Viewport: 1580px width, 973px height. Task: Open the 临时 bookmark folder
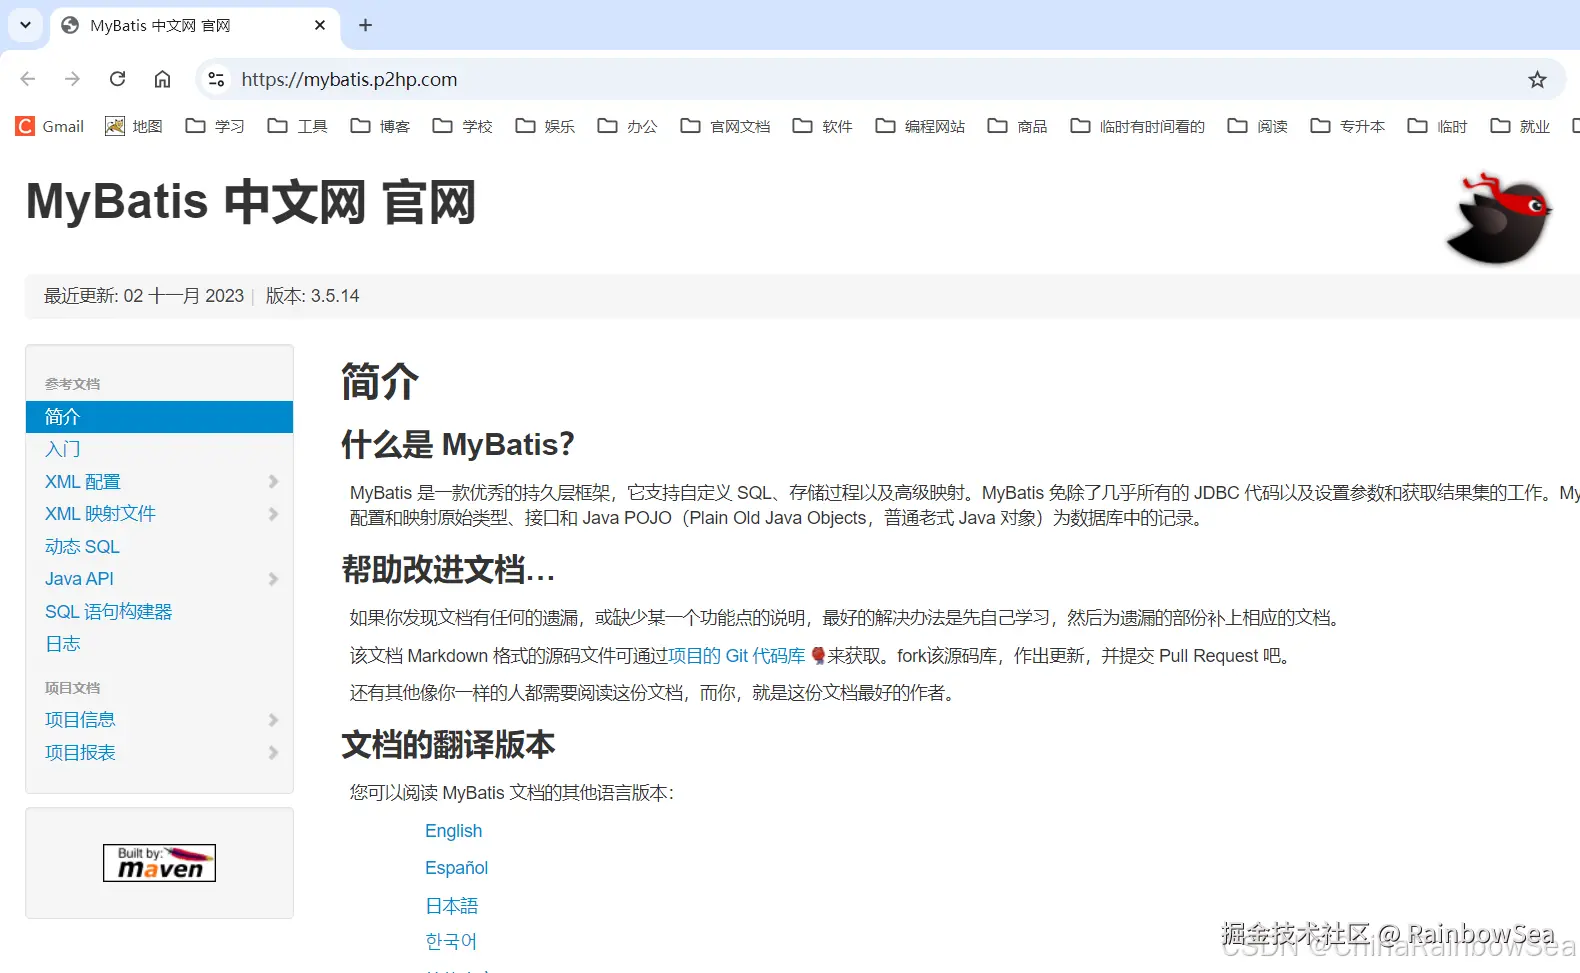click(x=1437, y=126)
